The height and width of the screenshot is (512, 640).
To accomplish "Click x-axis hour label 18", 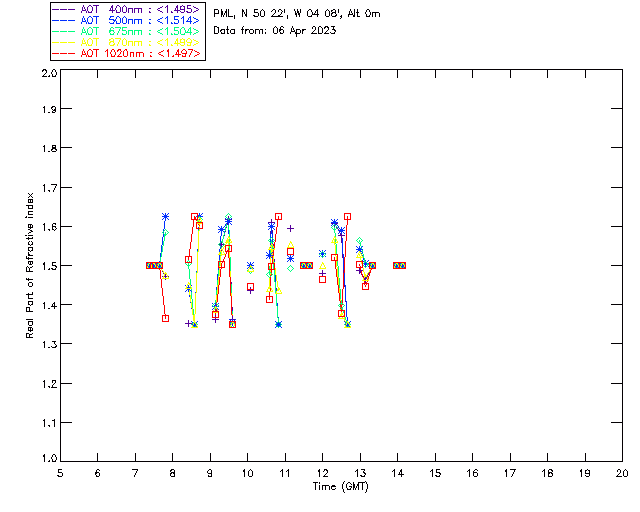I will (547, 473).
